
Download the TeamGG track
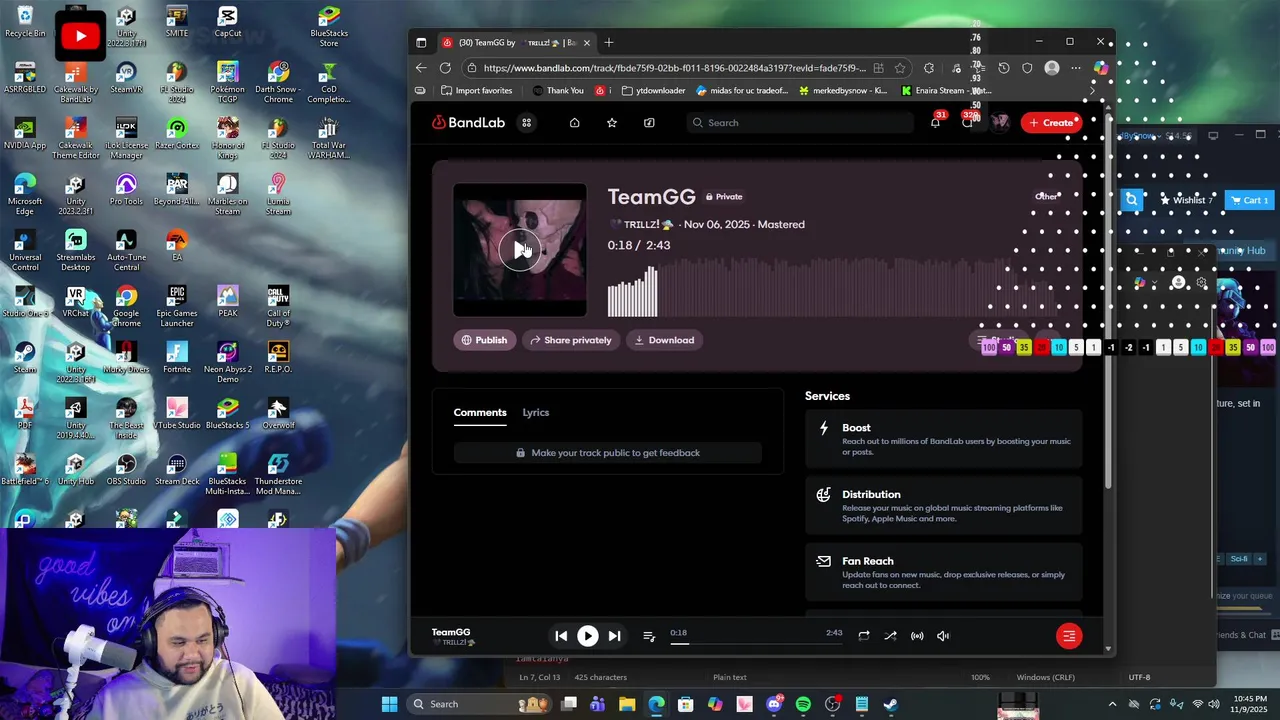click(x=664, y=340)
